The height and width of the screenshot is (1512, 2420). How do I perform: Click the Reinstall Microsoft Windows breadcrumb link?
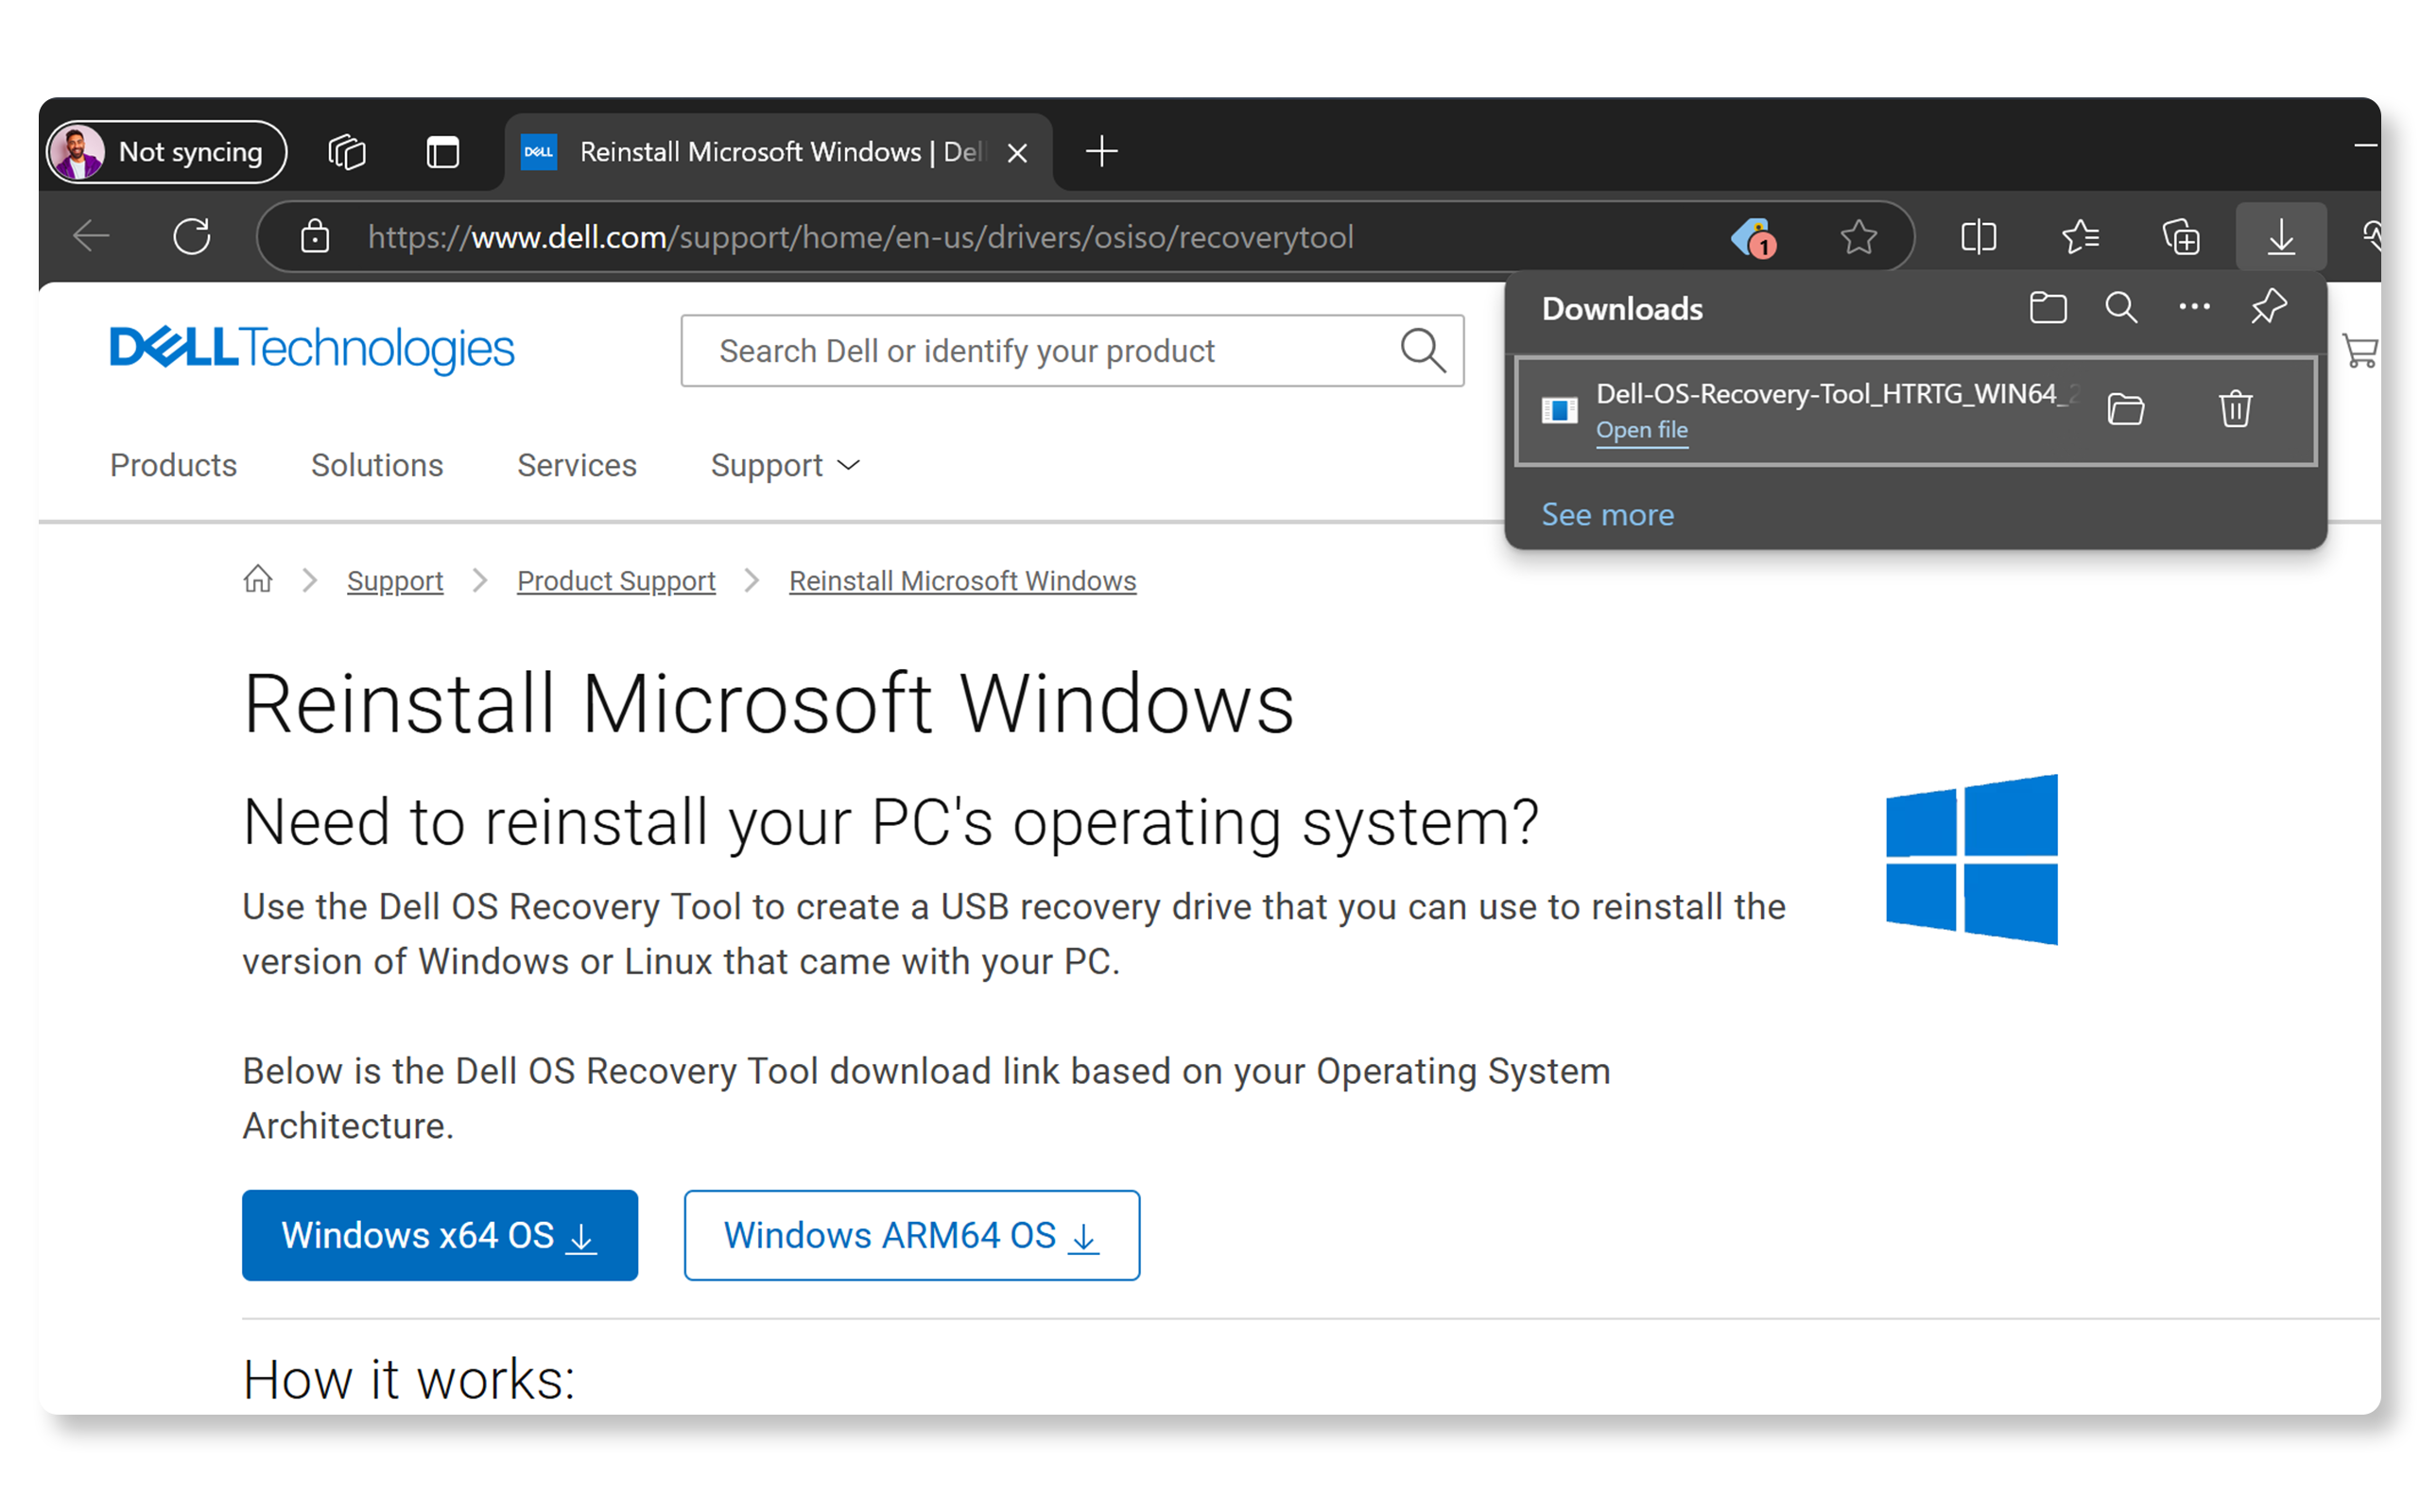963,580
